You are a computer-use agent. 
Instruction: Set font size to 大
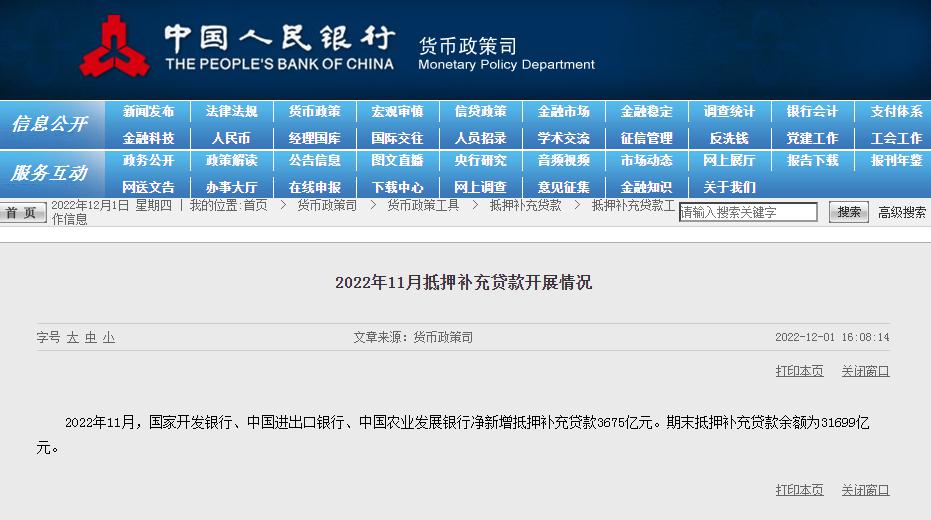72,338
